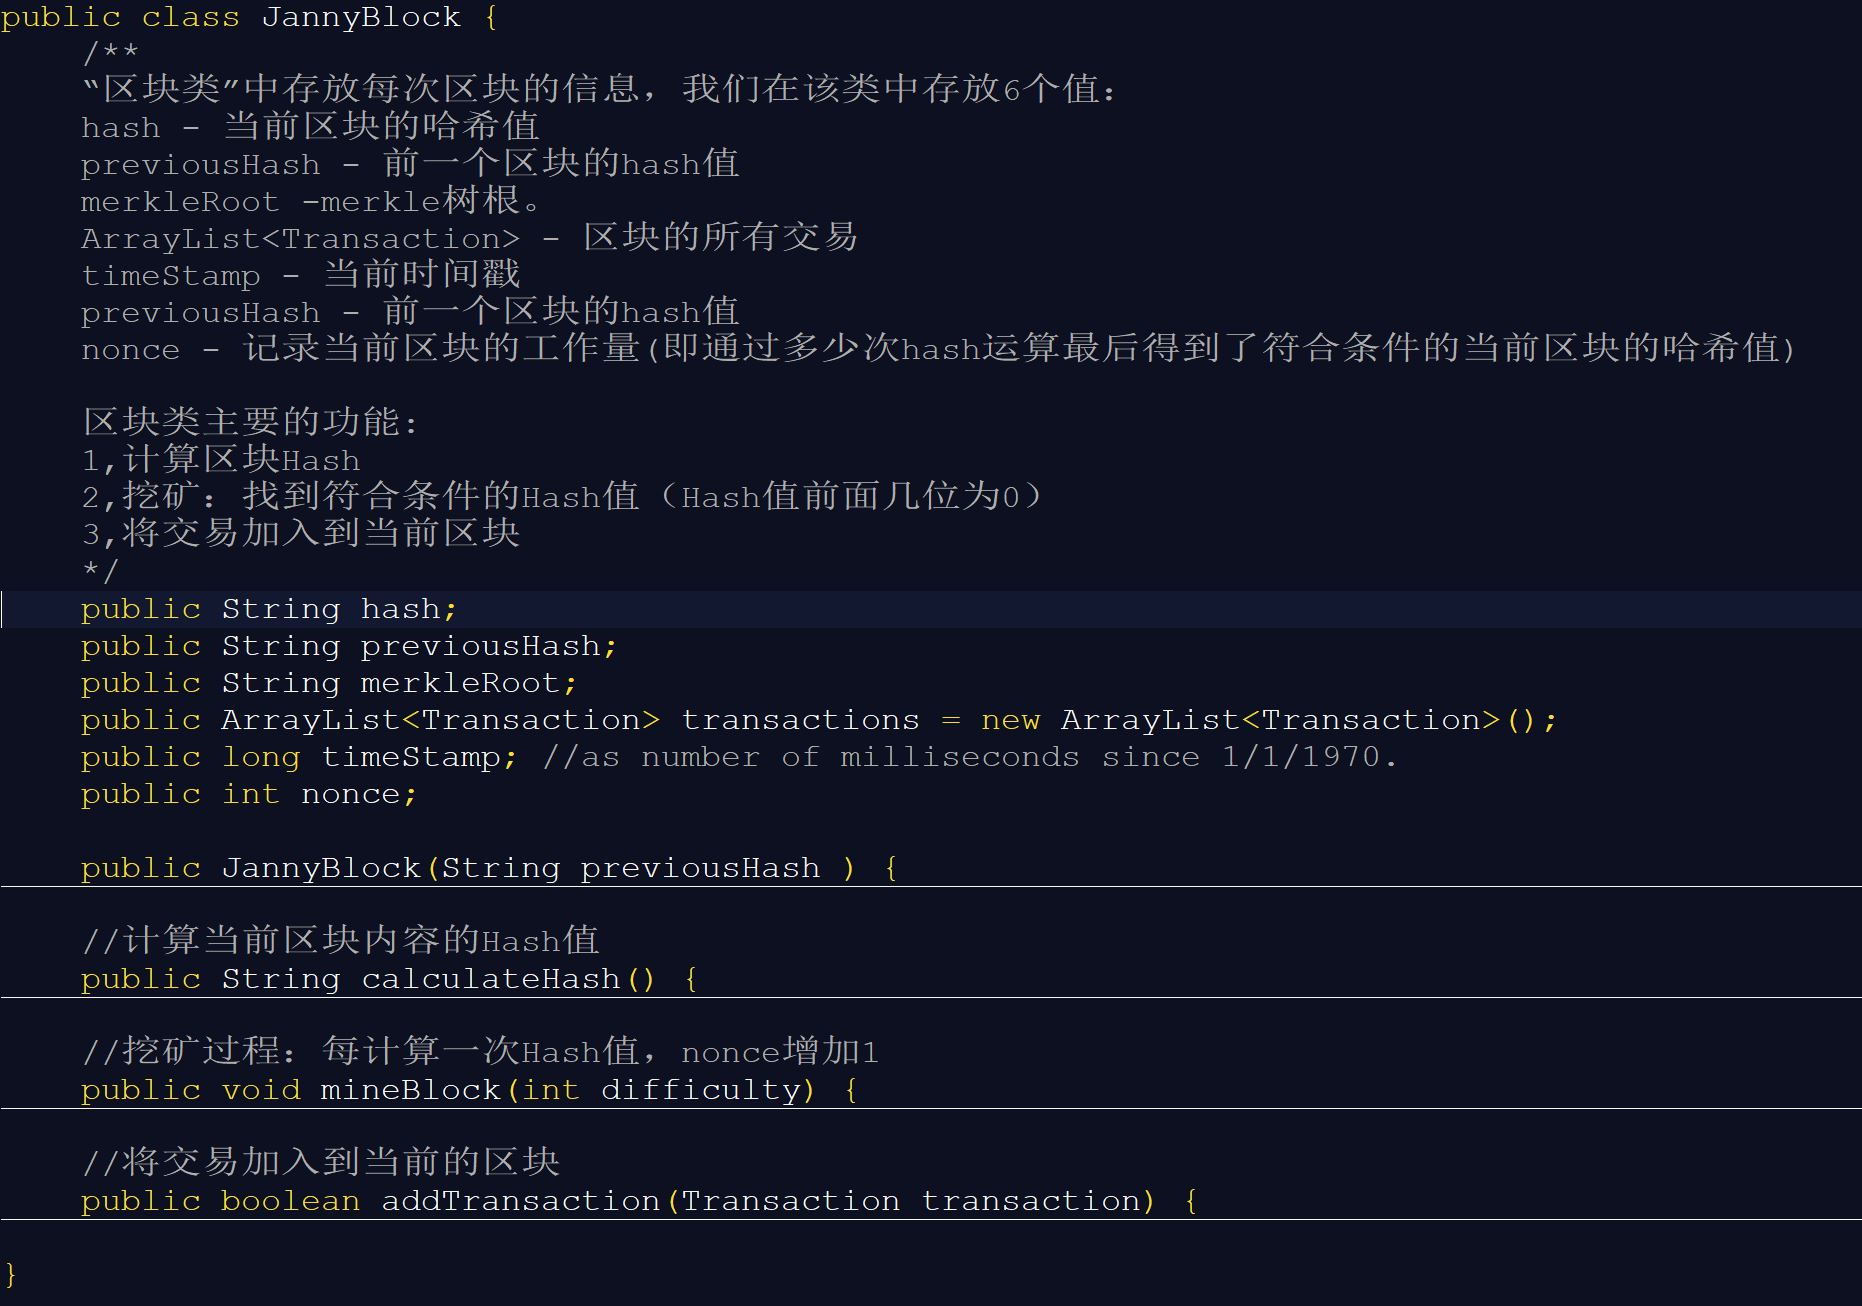Click the 'long' type keyword

pyautogui.click(x=261, y=757)
